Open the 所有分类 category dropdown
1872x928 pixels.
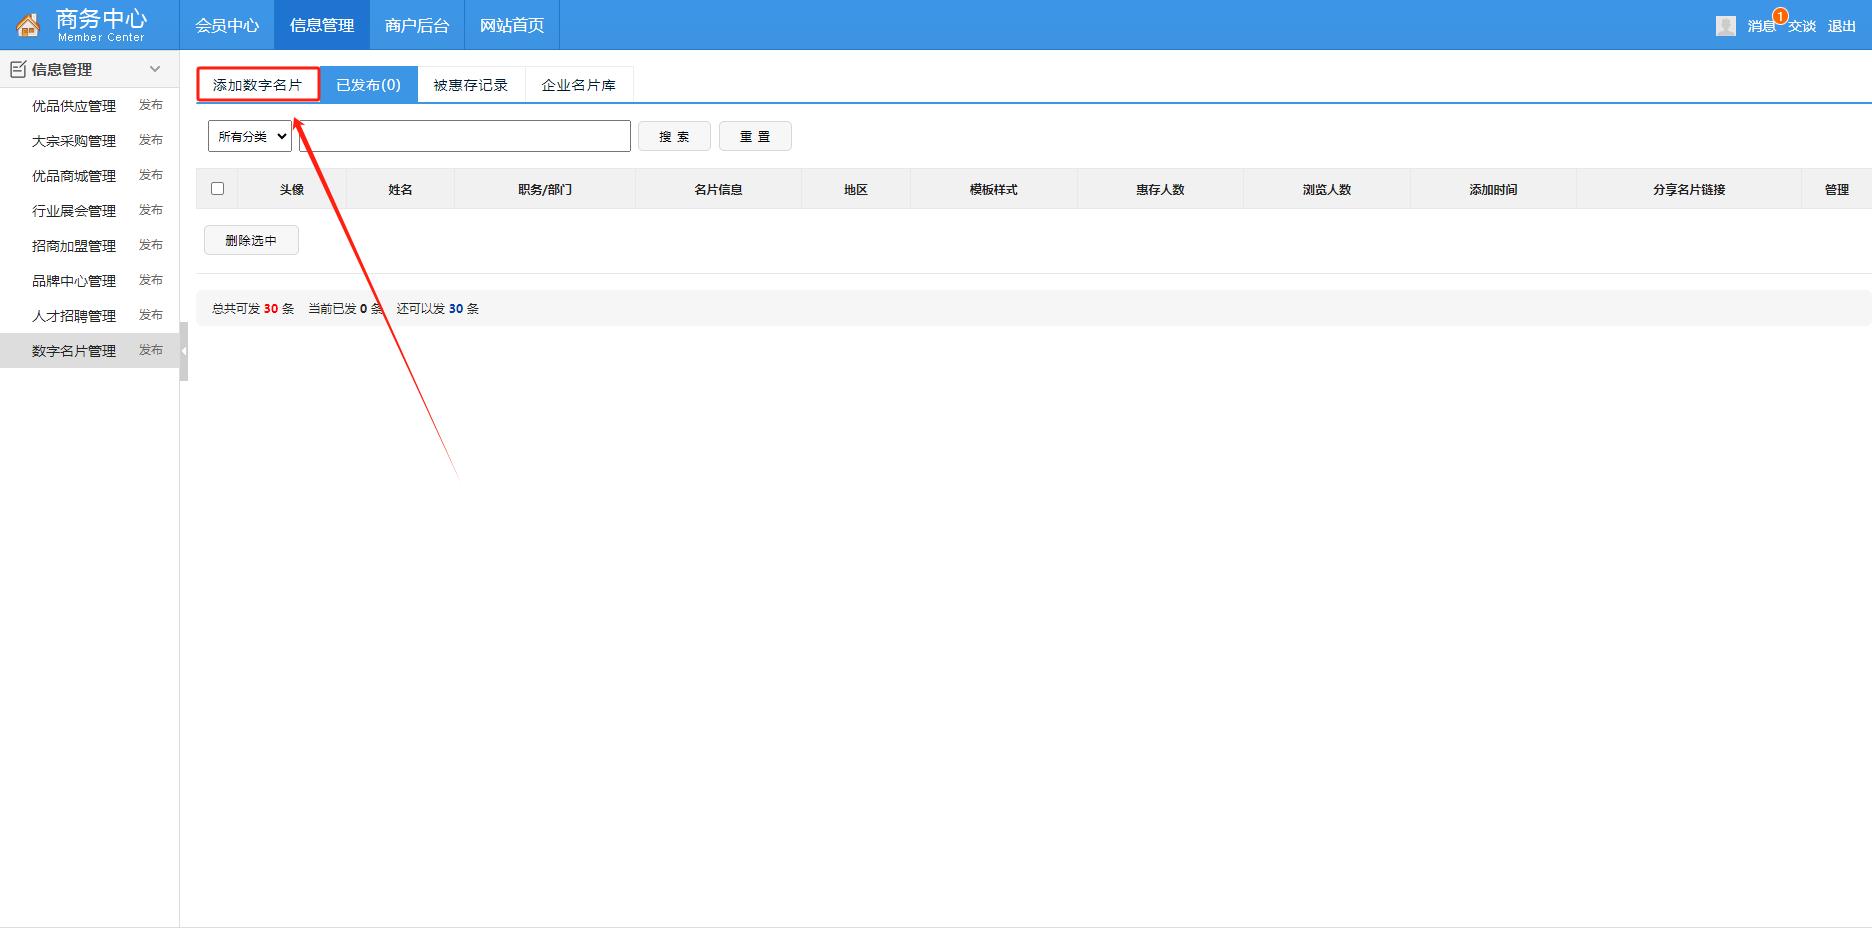[250, 136]
